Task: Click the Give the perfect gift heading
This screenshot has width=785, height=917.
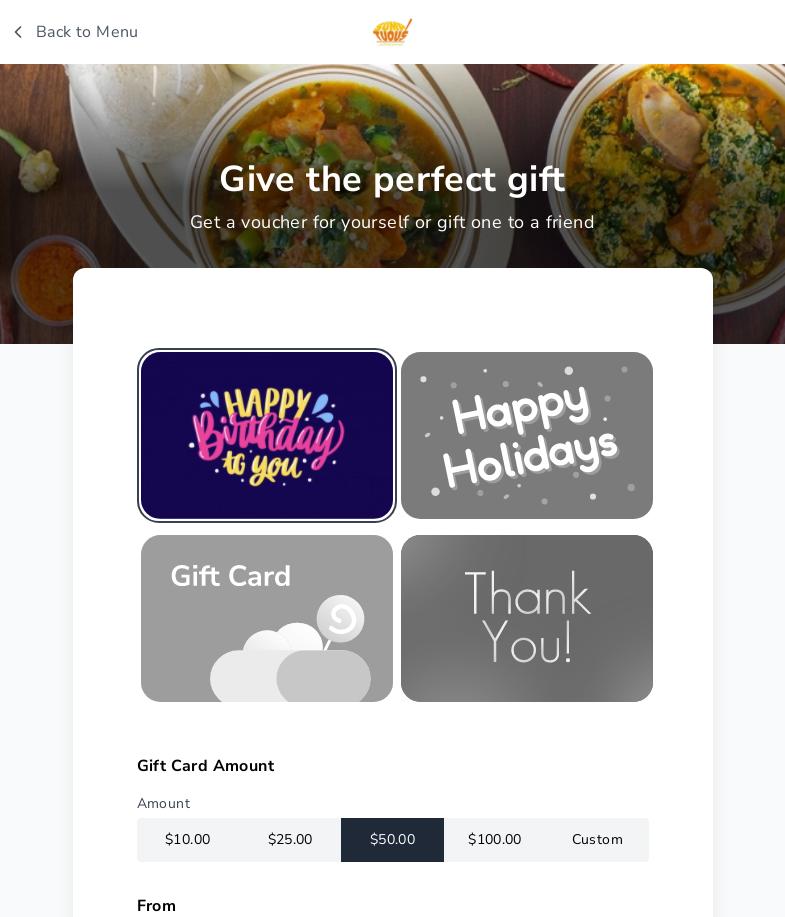Action: coord(392,178)
